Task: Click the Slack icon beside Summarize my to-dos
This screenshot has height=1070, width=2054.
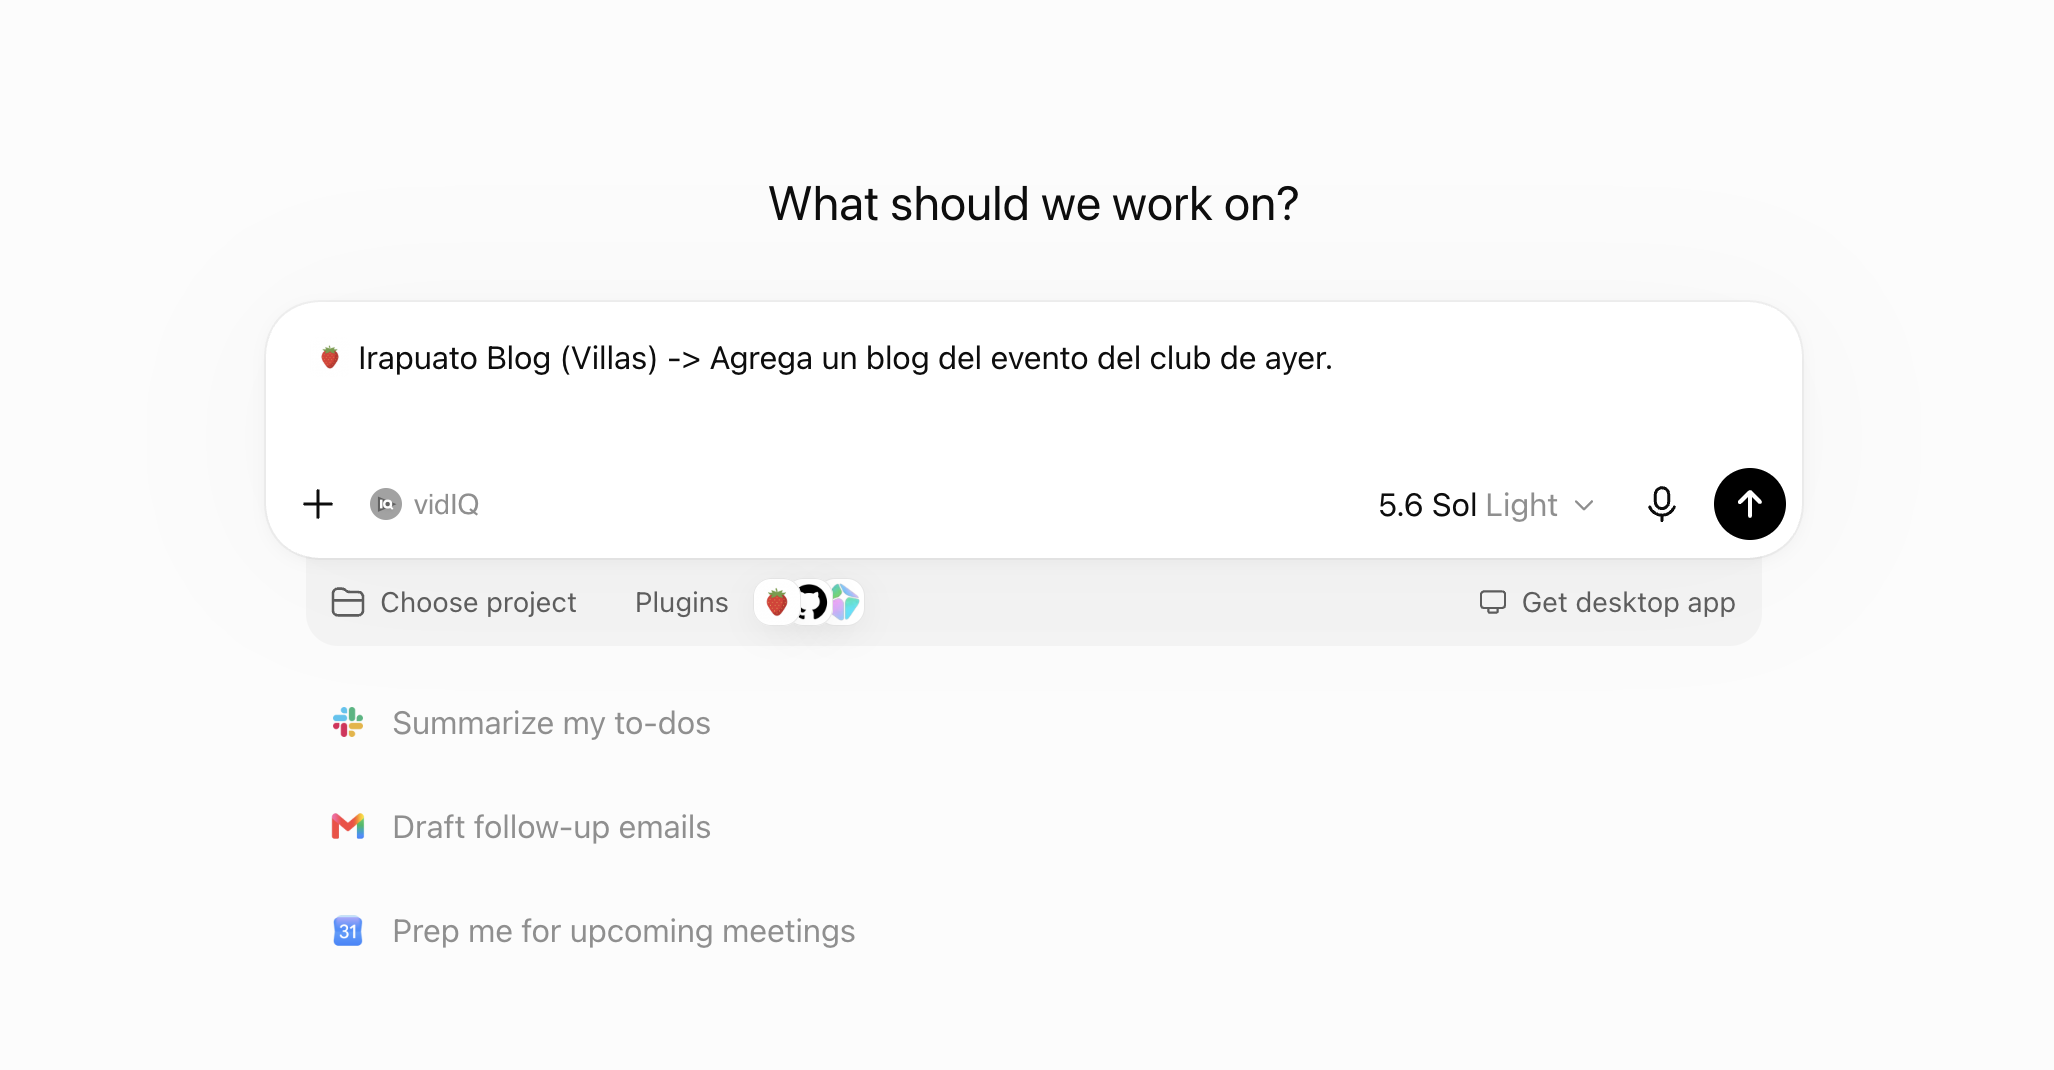Action: click(348, 722)
